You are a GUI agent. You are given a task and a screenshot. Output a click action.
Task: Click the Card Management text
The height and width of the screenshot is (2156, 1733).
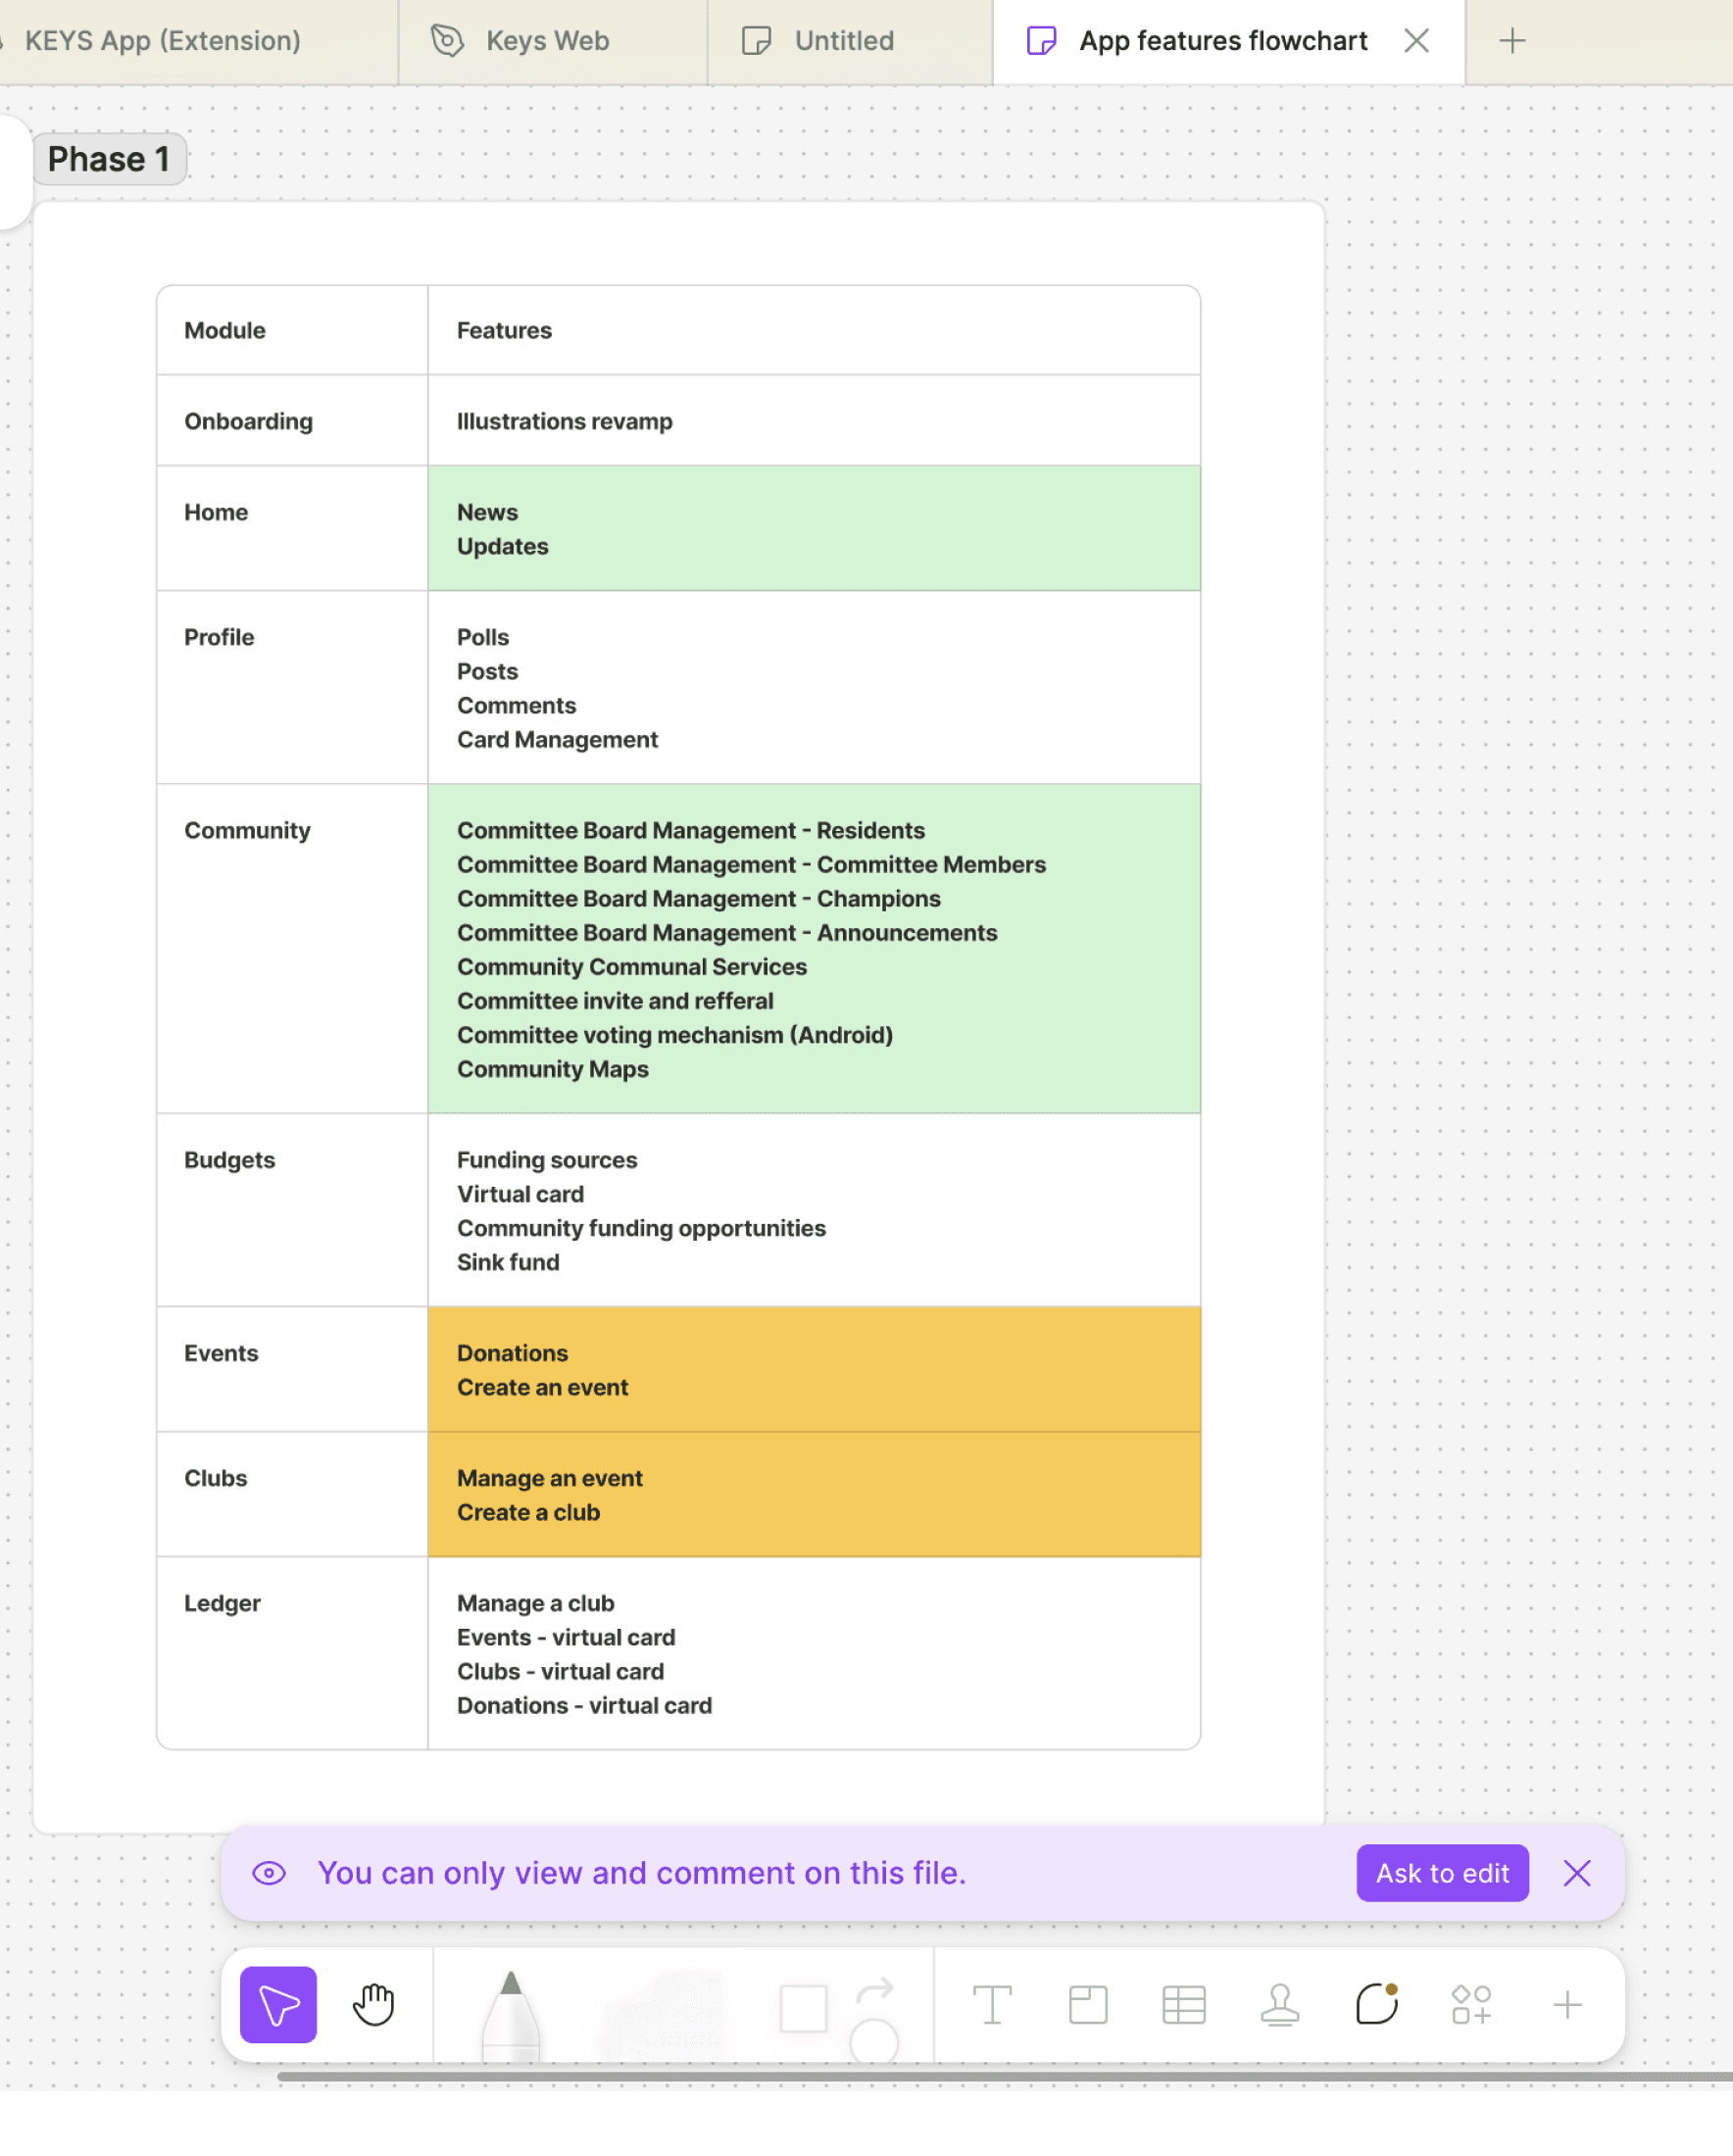point(557,740)
